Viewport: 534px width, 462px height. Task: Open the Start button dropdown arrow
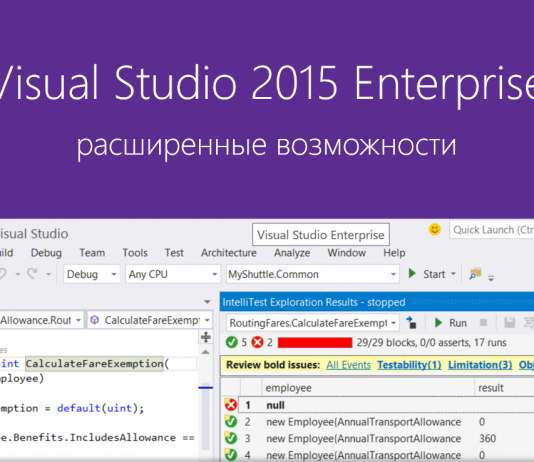tap(453, 274)
